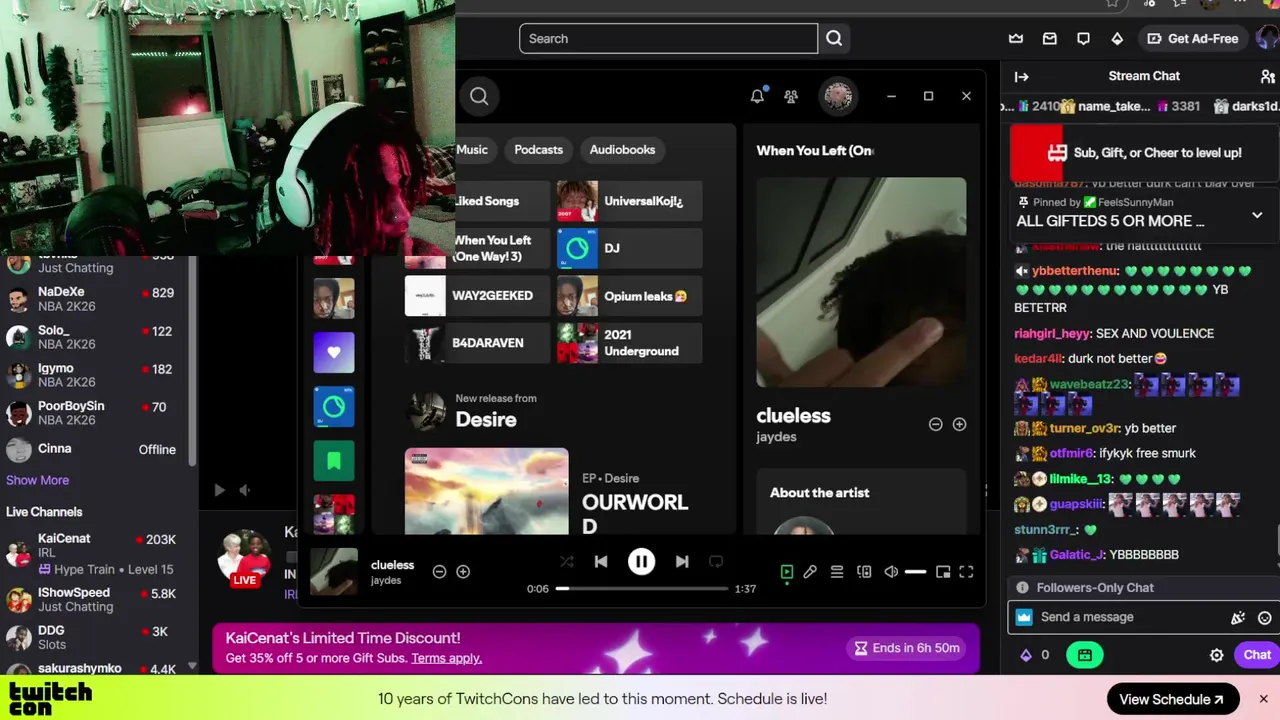This screenshot has height=720, width=1280.
Task: Toggle repeat in Spotify player bar
Action: tap(716, 562)
